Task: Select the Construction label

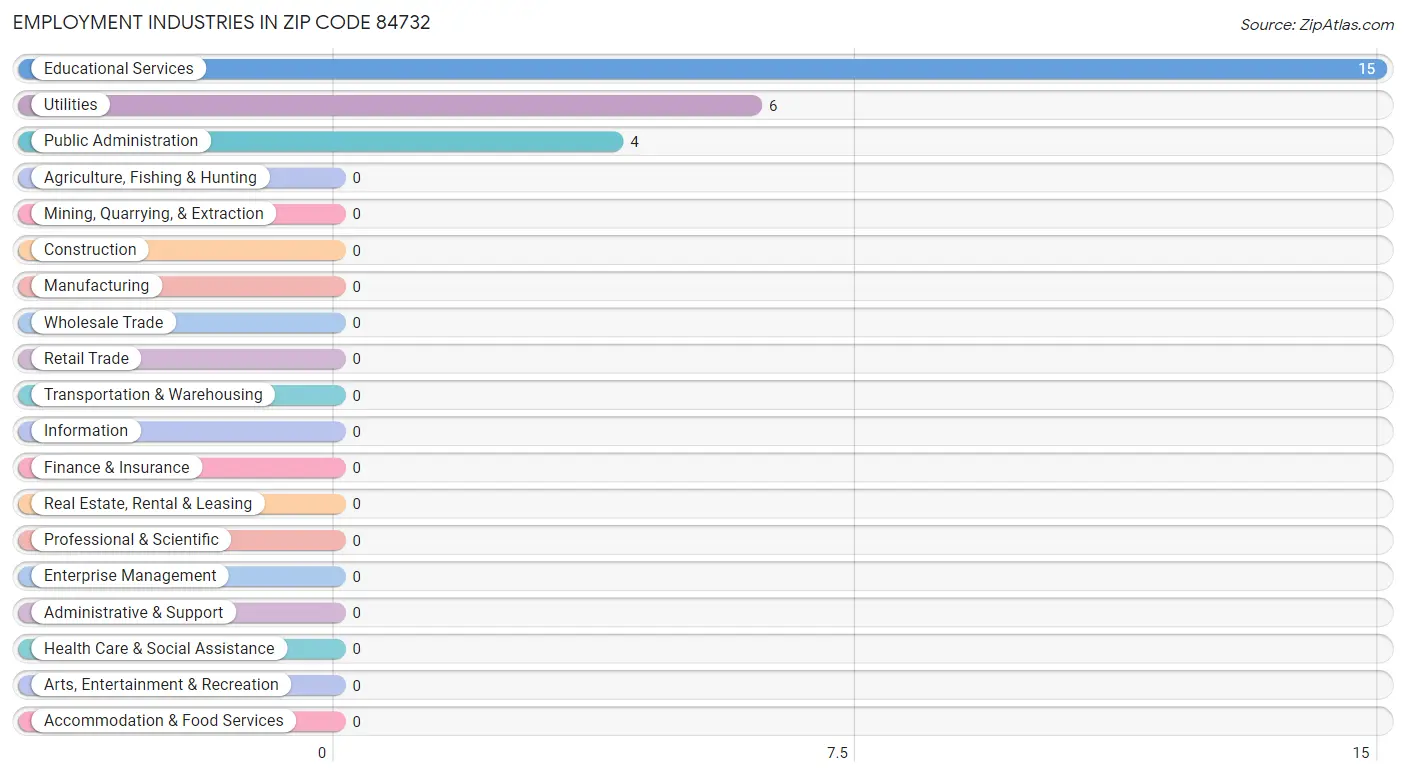Action: coord(90,250)
